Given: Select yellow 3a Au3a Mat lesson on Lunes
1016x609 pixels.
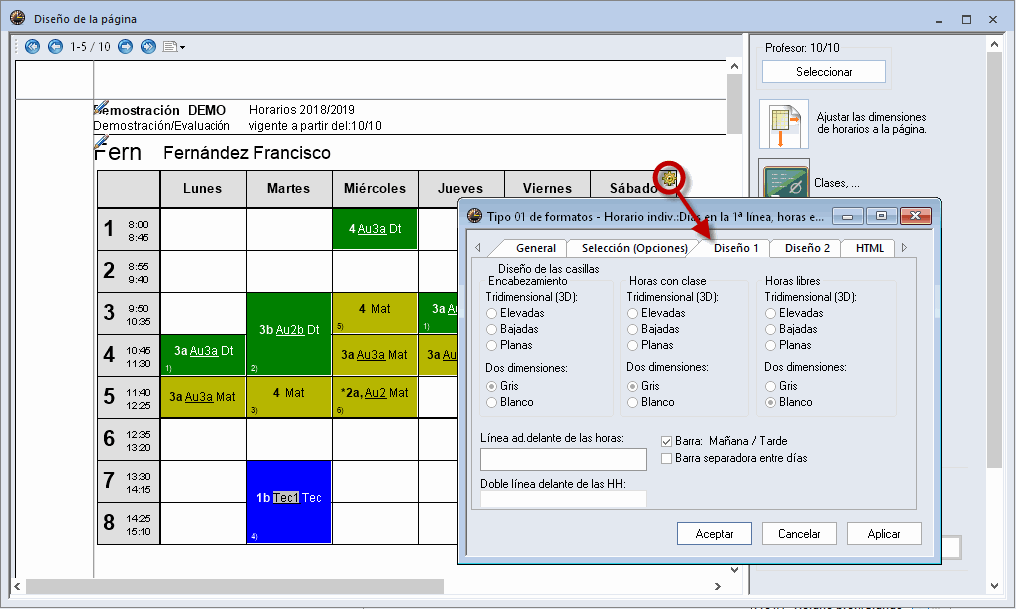Looking at the screenshot, I should 203,396.
